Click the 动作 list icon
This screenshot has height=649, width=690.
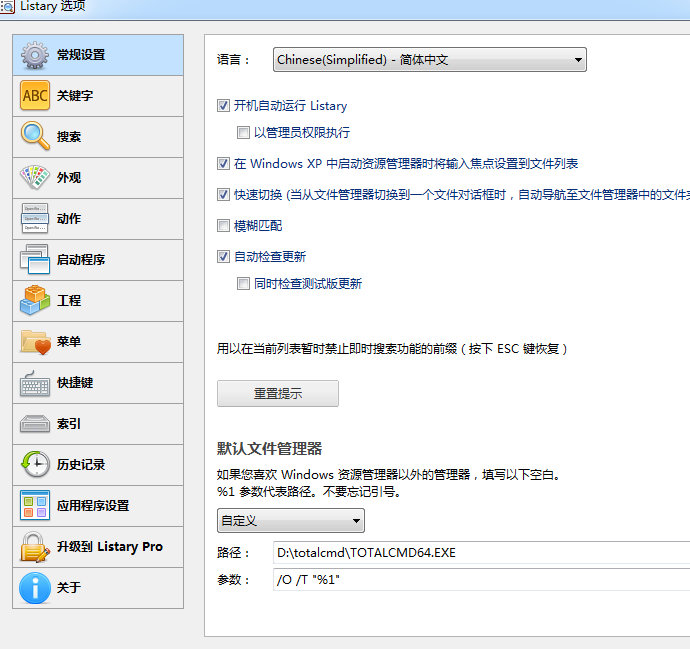pyautogui.click(x=35, y=218)
